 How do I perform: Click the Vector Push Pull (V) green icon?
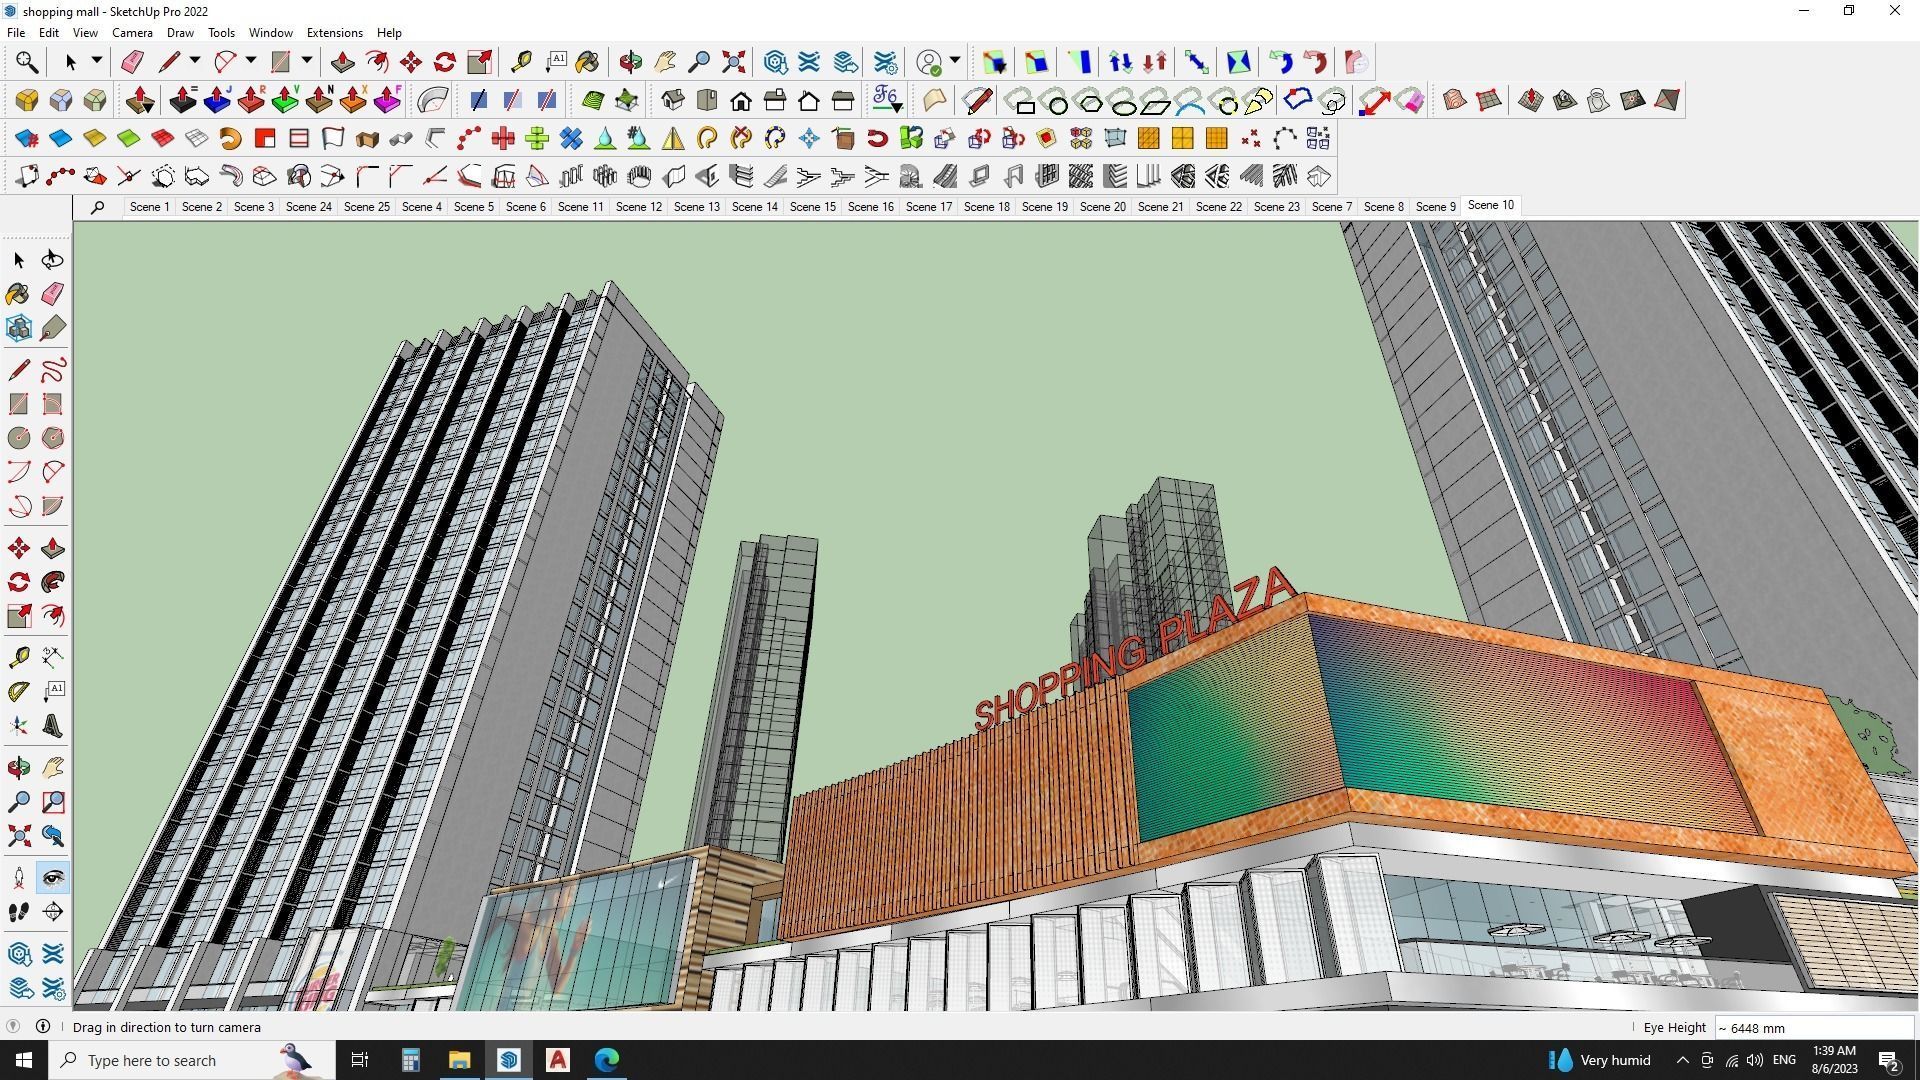click(285, 100)
